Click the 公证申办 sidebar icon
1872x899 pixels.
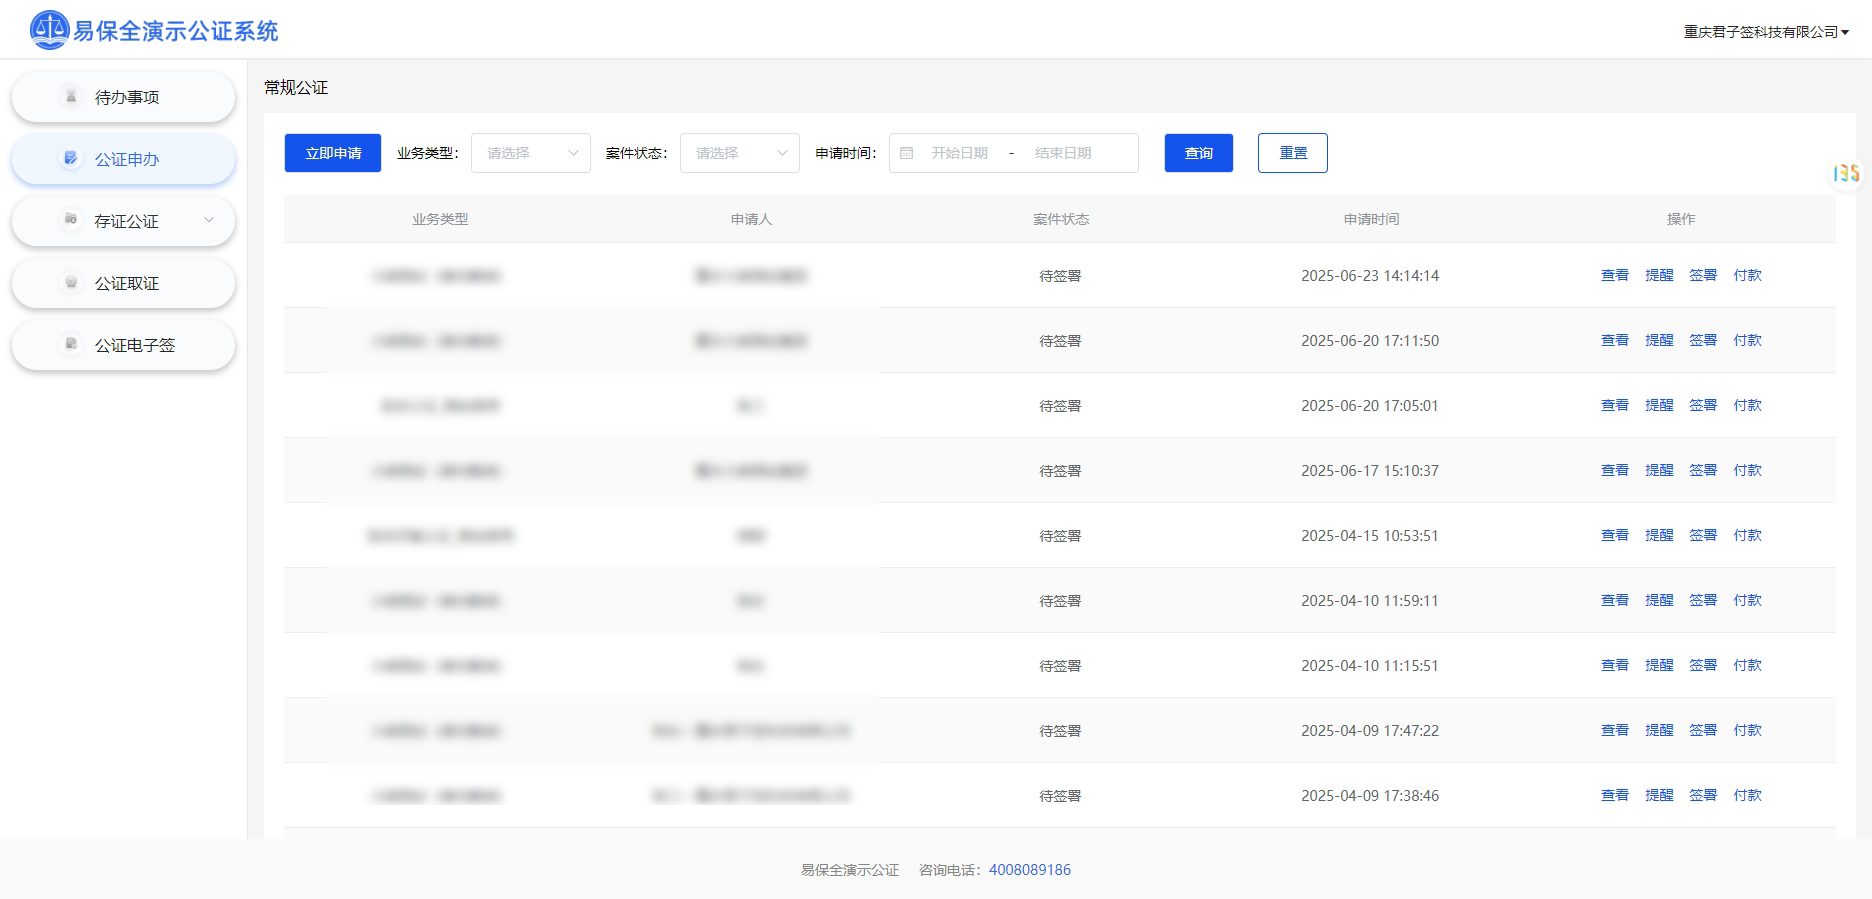coord(71,159)
